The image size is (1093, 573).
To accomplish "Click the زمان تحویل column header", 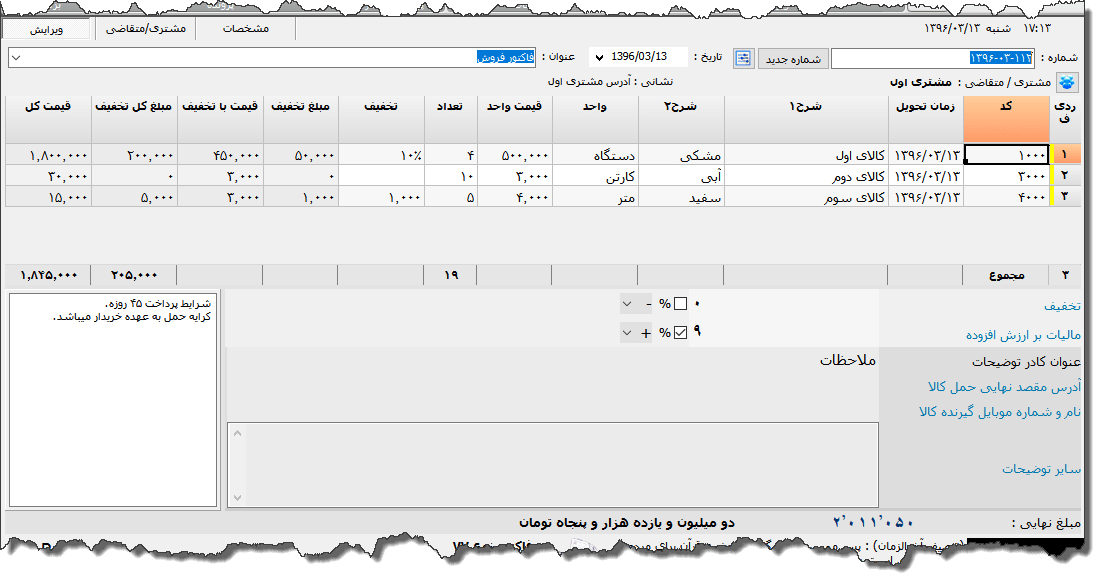I will tap(926, 120).
